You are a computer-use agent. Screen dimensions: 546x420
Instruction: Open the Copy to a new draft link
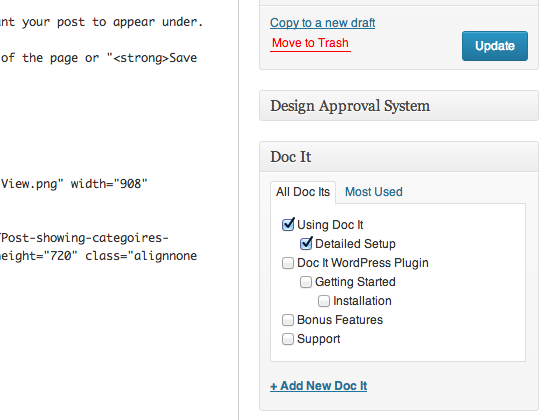click(x=322, y=23)
